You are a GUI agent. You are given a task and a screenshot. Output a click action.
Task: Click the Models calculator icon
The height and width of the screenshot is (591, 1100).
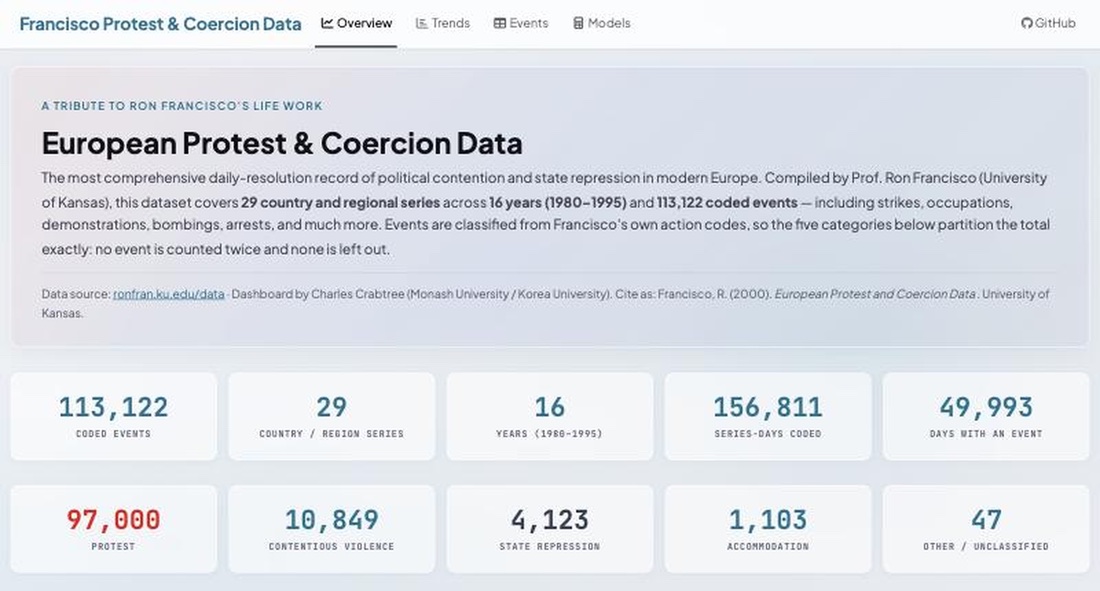point(578,23)
